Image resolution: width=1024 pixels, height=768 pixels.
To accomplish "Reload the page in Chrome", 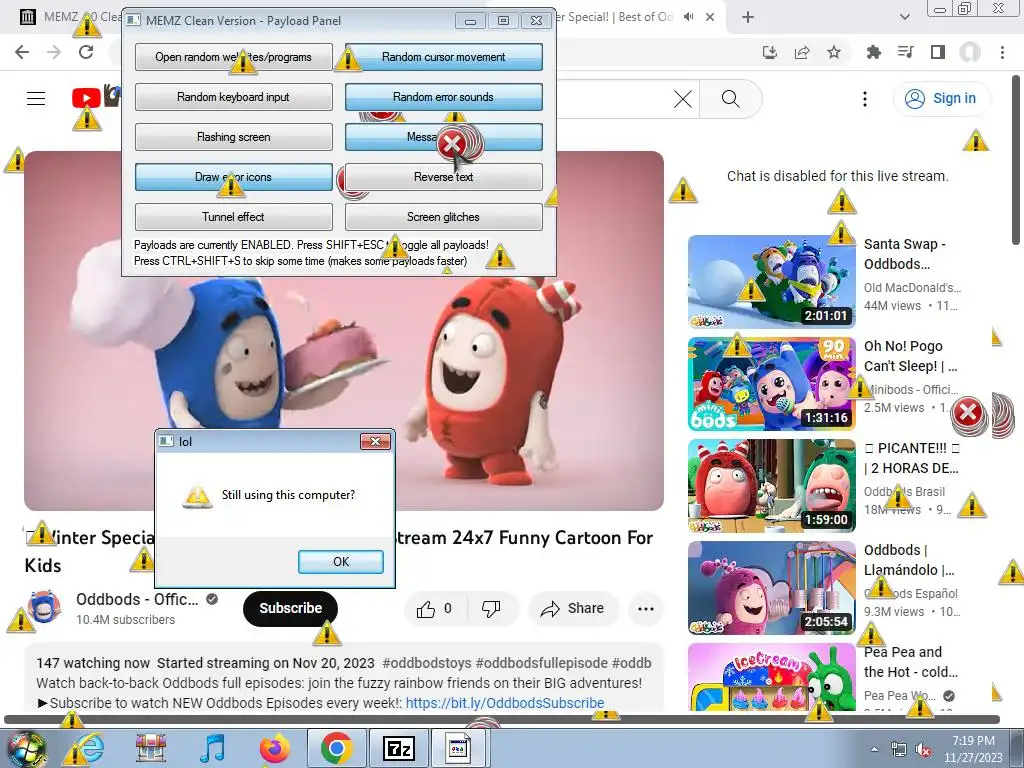I will point(86,52).
